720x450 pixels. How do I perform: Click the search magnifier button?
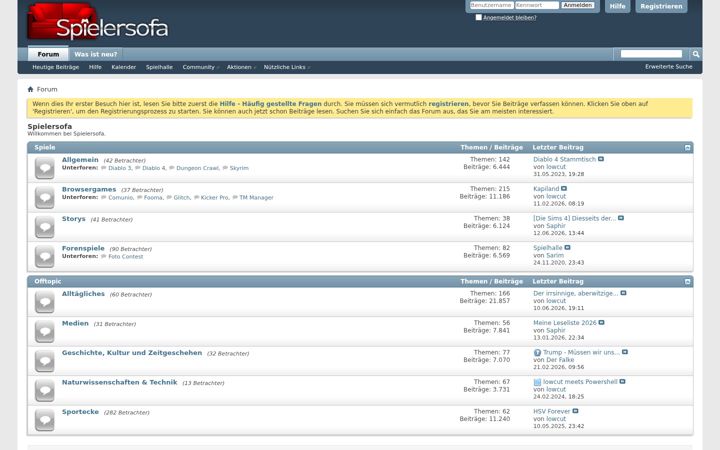pyautogui.click(x=696, y=54)
